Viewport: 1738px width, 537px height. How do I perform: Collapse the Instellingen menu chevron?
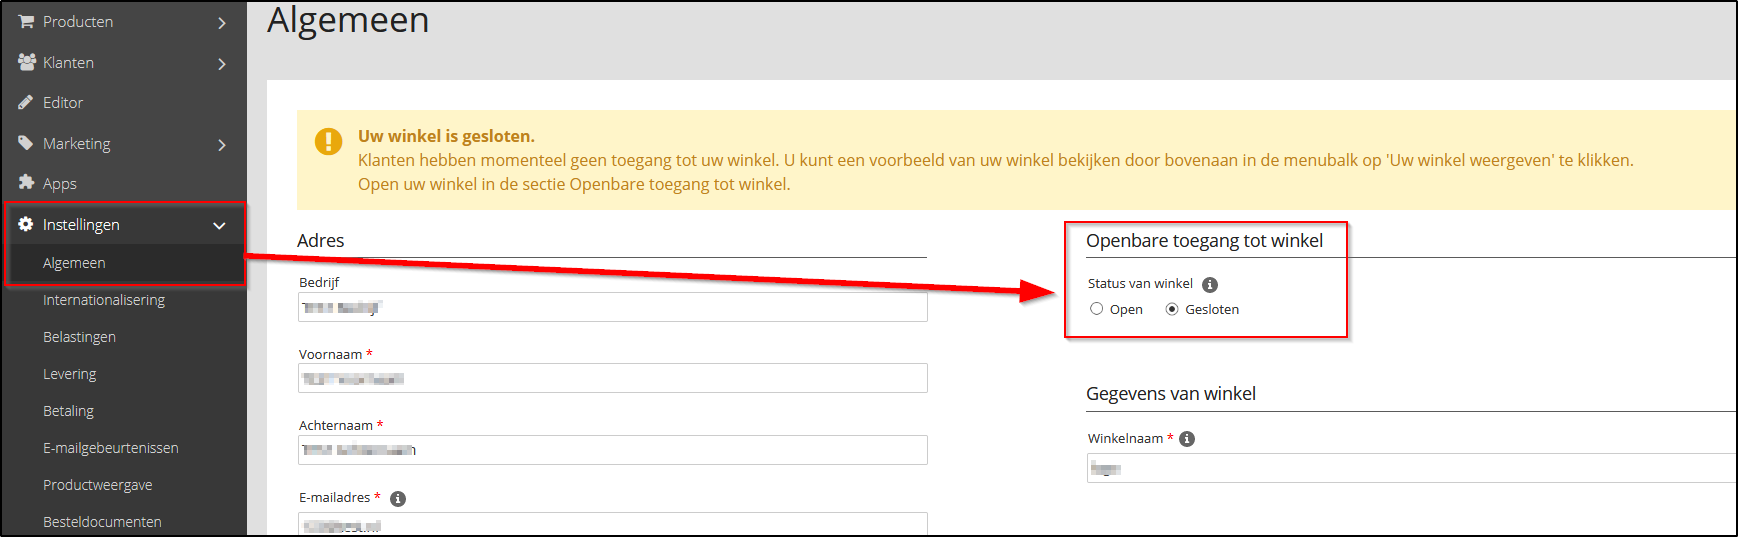pos(219,226)
